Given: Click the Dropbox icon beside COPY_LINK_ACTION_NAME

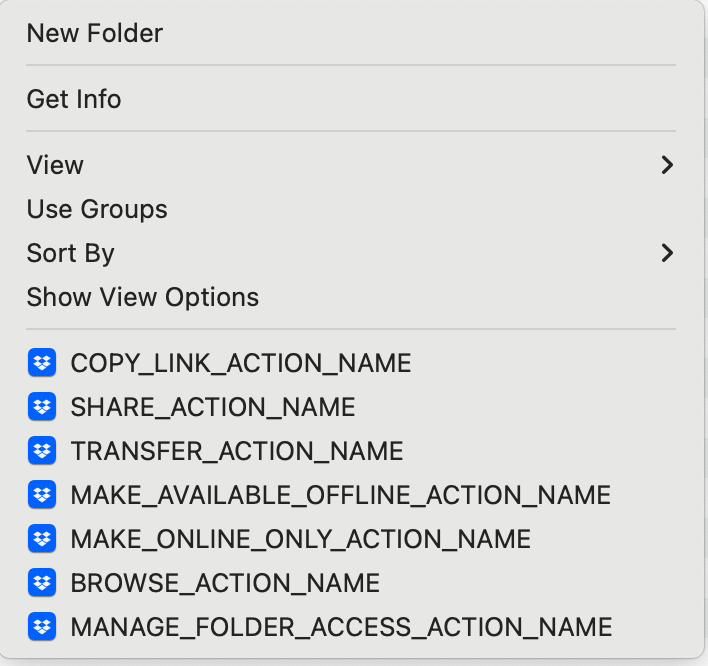Looking at the screenshot, I should point(41,363).
